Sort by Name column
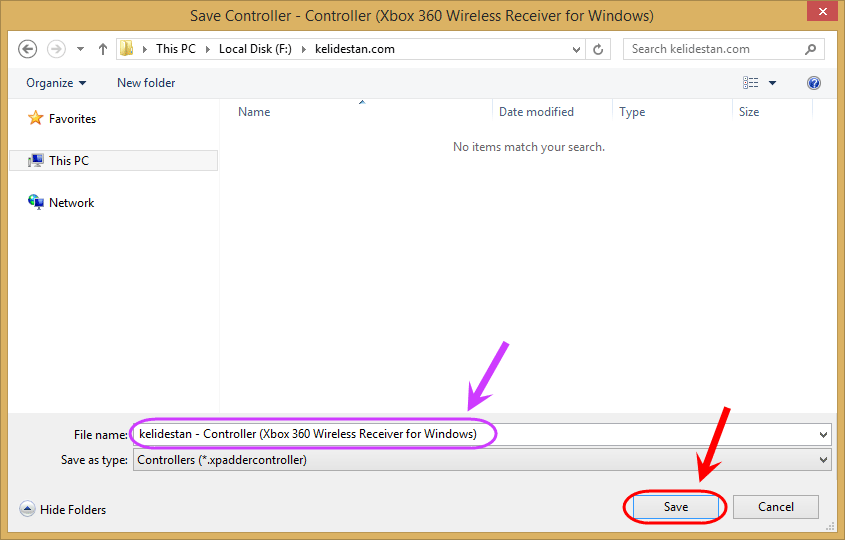The image size is (845, 540). point(254,112)
